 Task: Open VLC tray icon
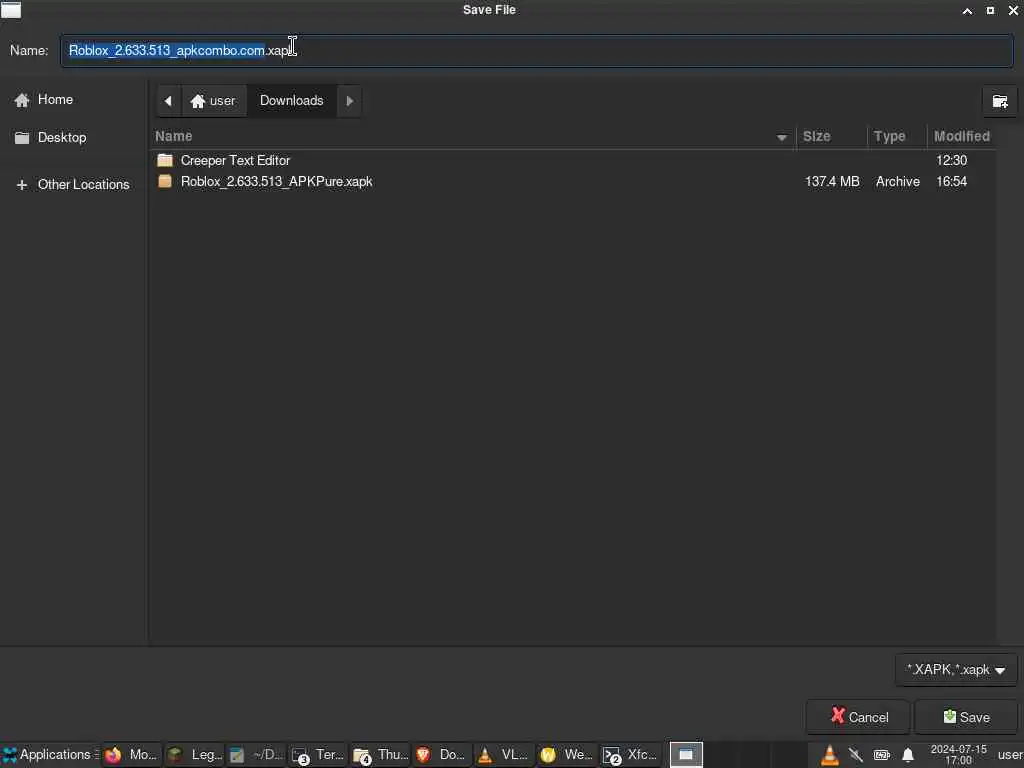pos(829,756)
